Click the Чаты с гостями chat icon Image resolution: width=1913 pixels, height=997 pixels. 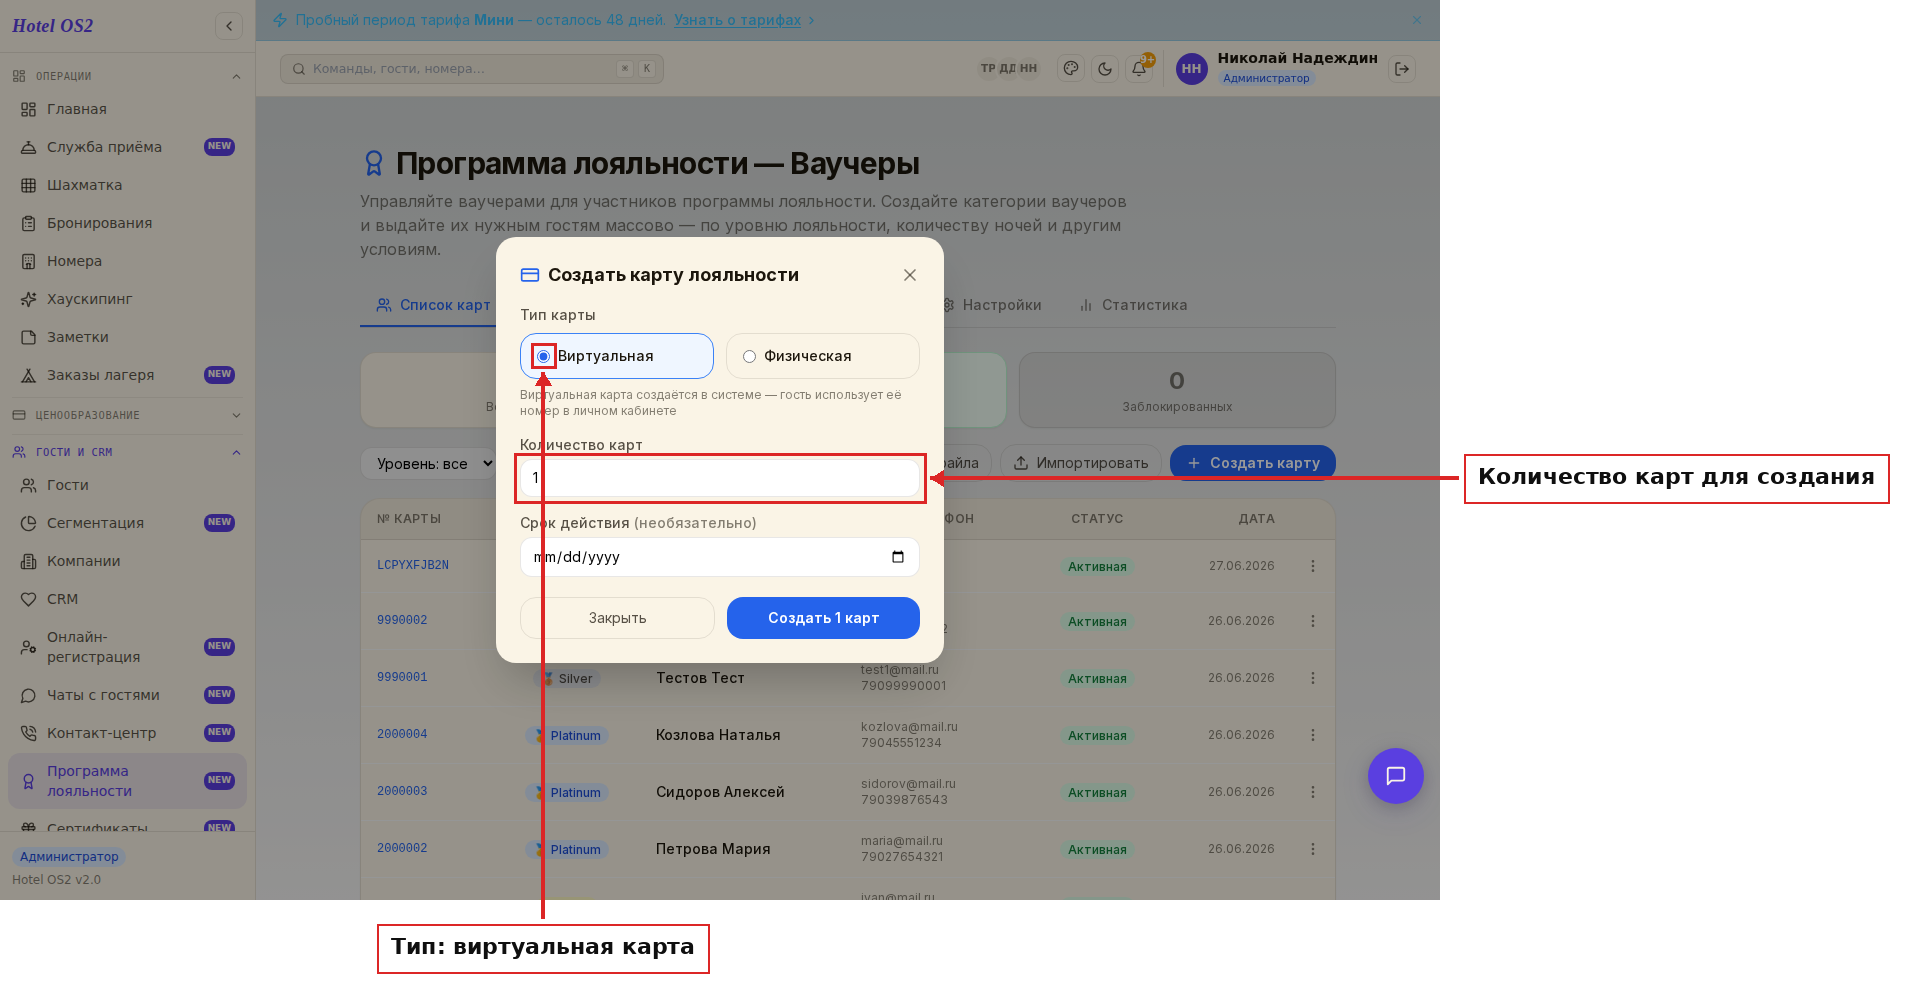(x=28, y=695)
